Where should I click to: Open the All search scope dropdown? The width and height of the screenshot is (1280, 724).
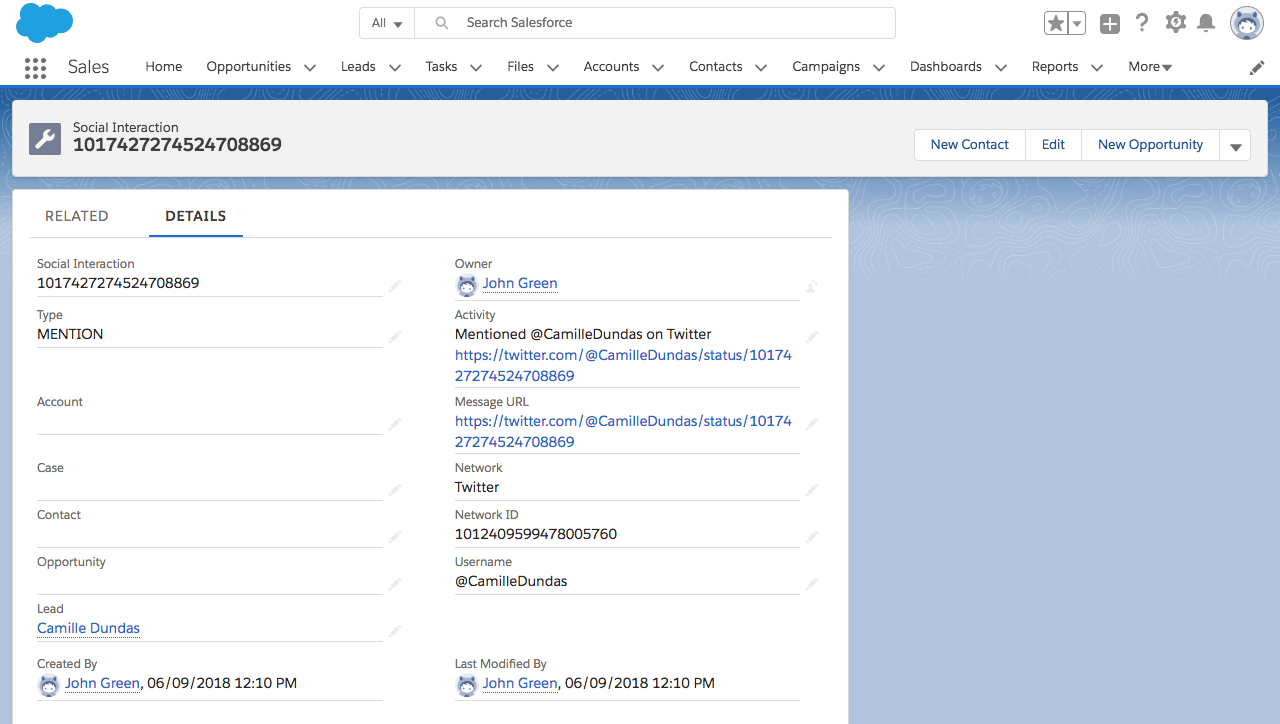(387, 23)
